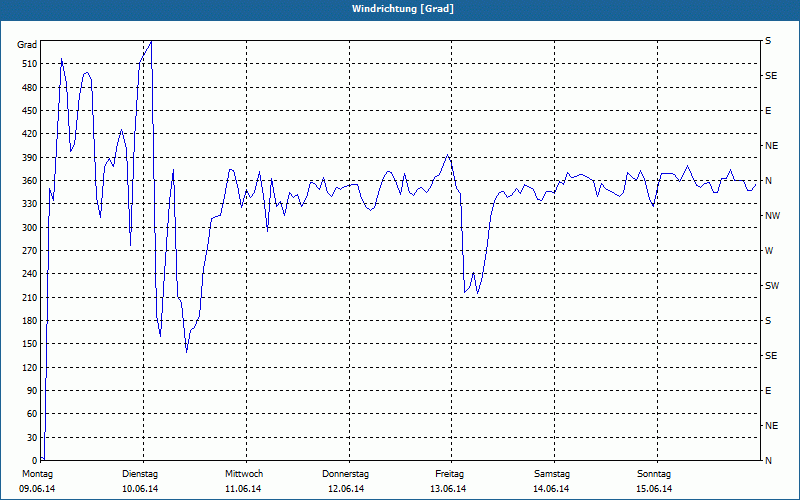The image size is (800, 500).
Task: Click the date 11.06.14
Action: (x=243, y=489)
